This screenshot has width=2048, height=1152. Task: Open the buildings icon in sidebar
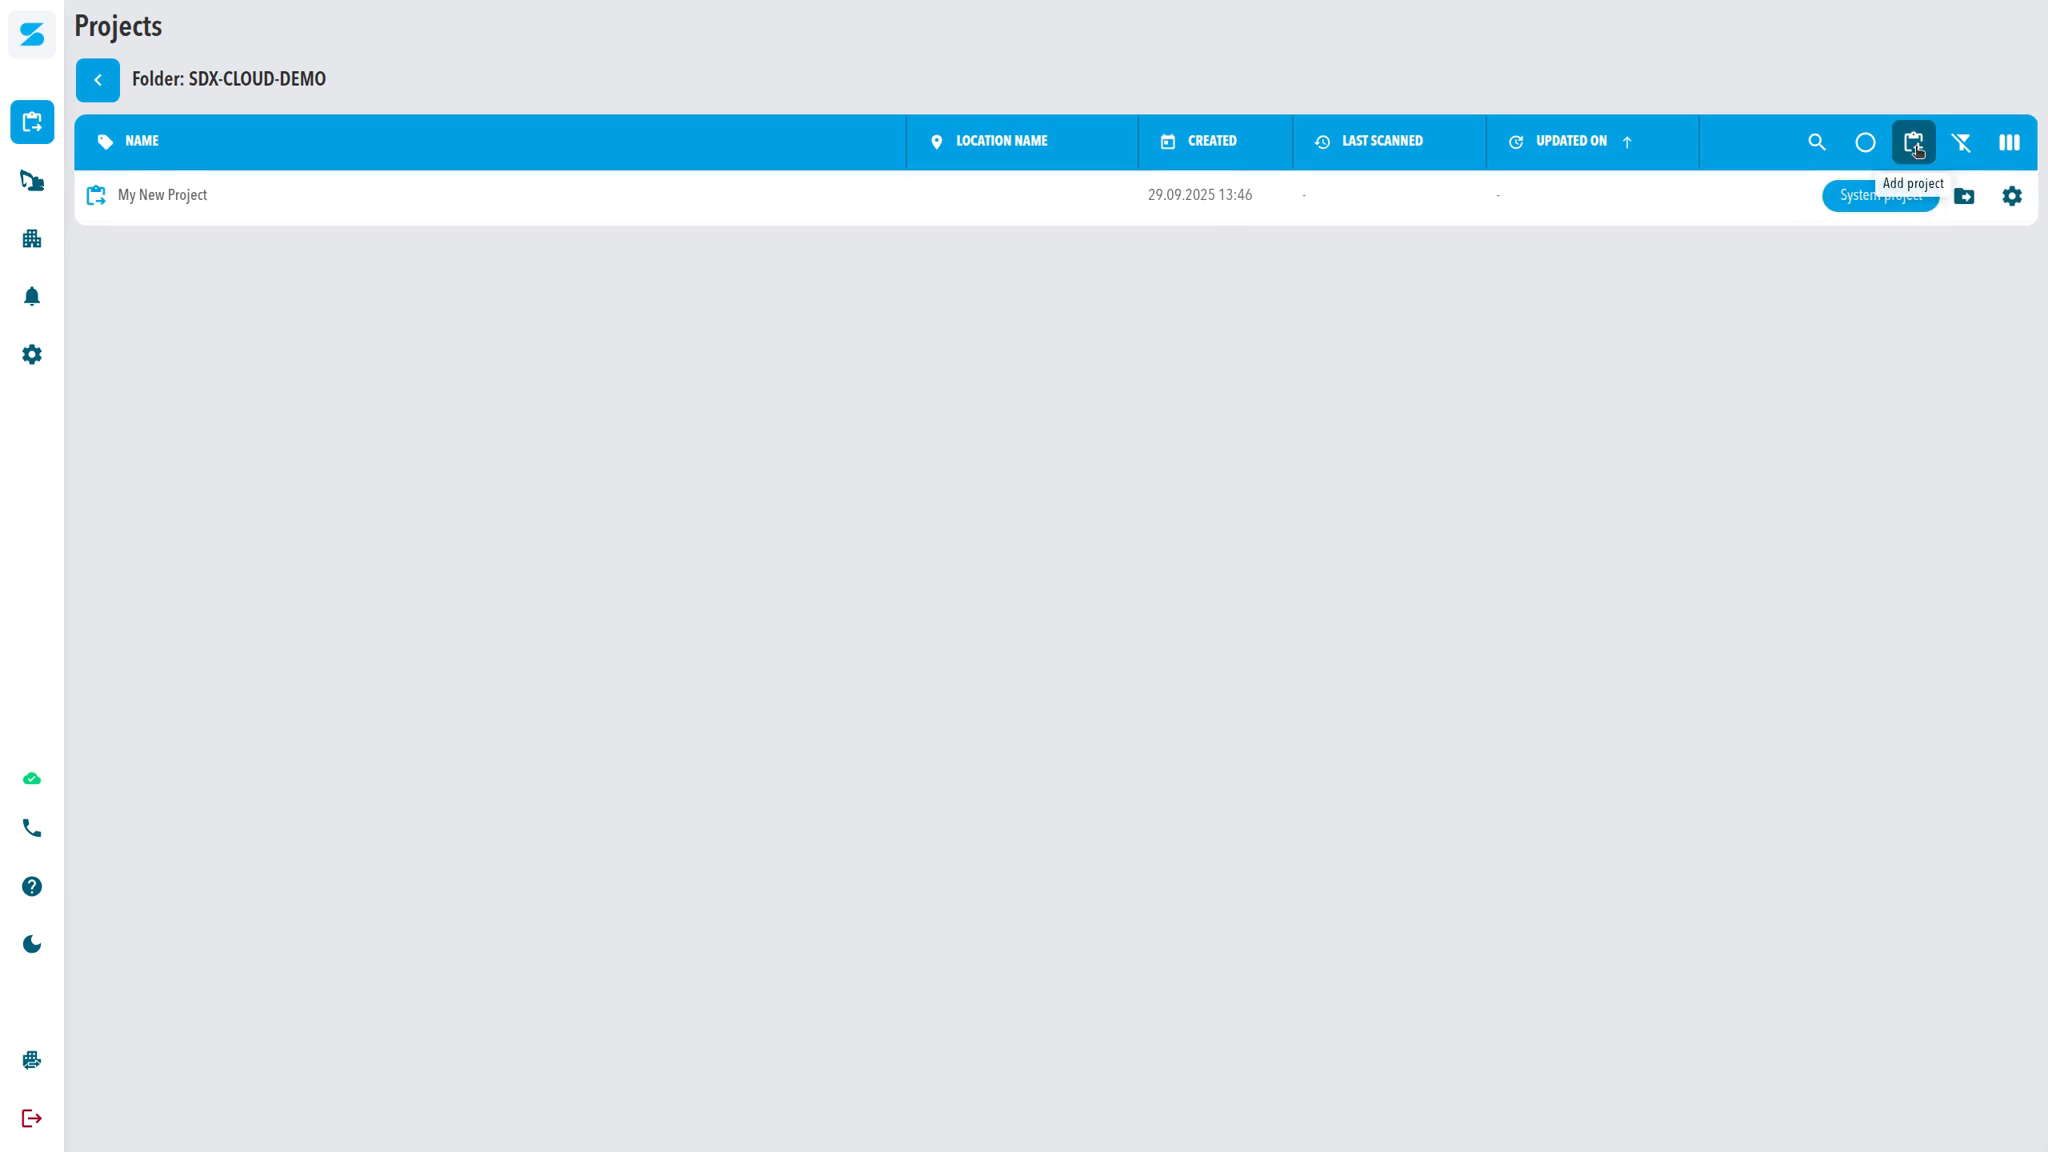tap(32, 239)
